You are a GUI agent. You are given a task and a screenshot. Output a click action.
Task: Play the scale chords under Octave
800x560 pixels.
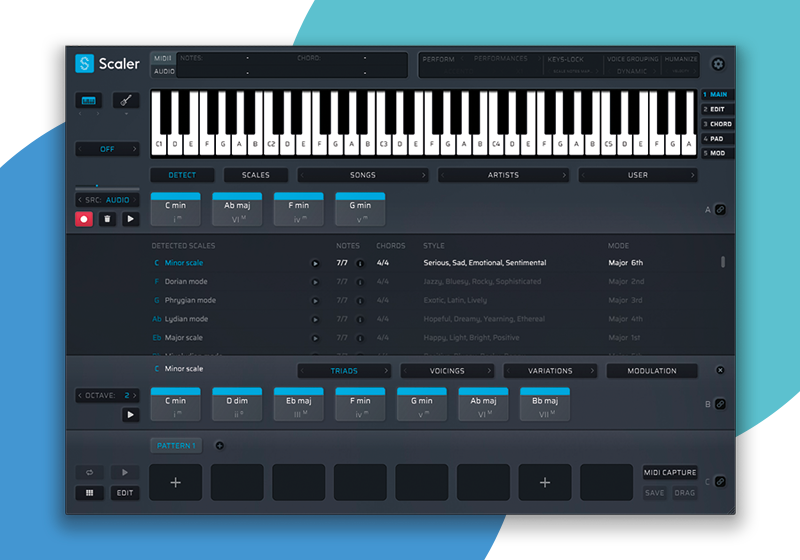[131, 415]
